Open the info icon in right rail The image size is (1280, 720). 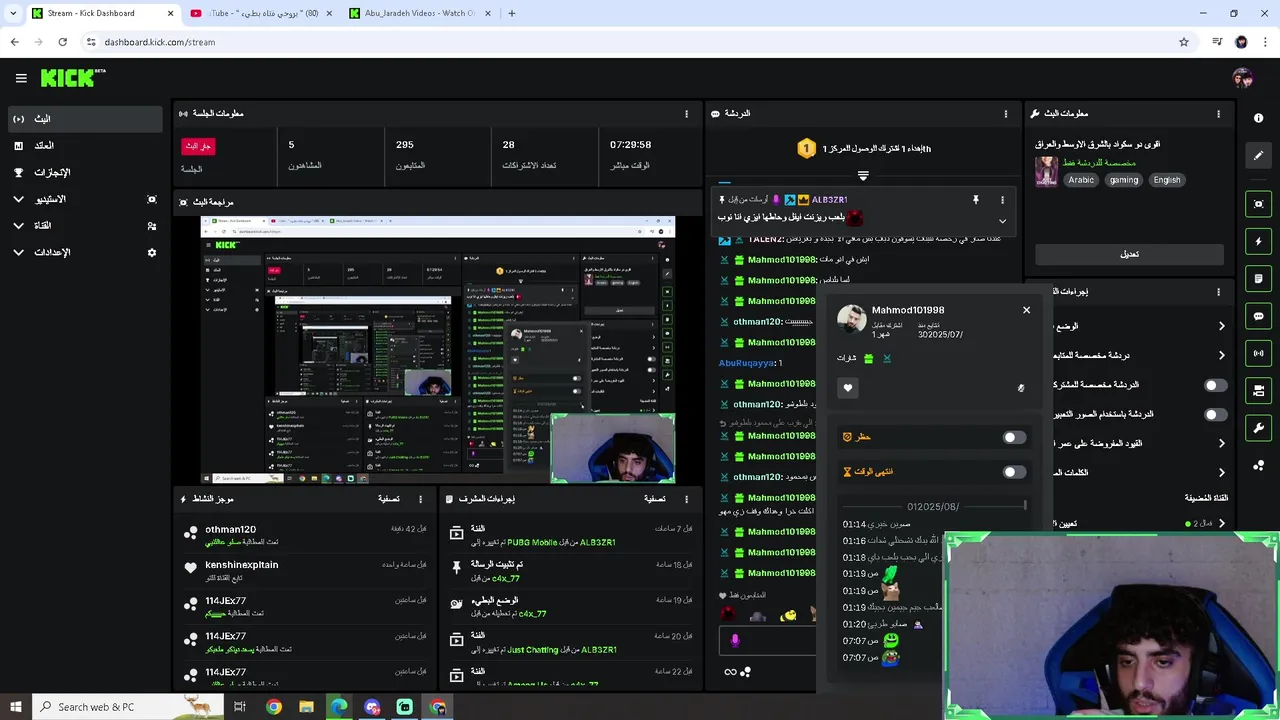coord(1258,118)
